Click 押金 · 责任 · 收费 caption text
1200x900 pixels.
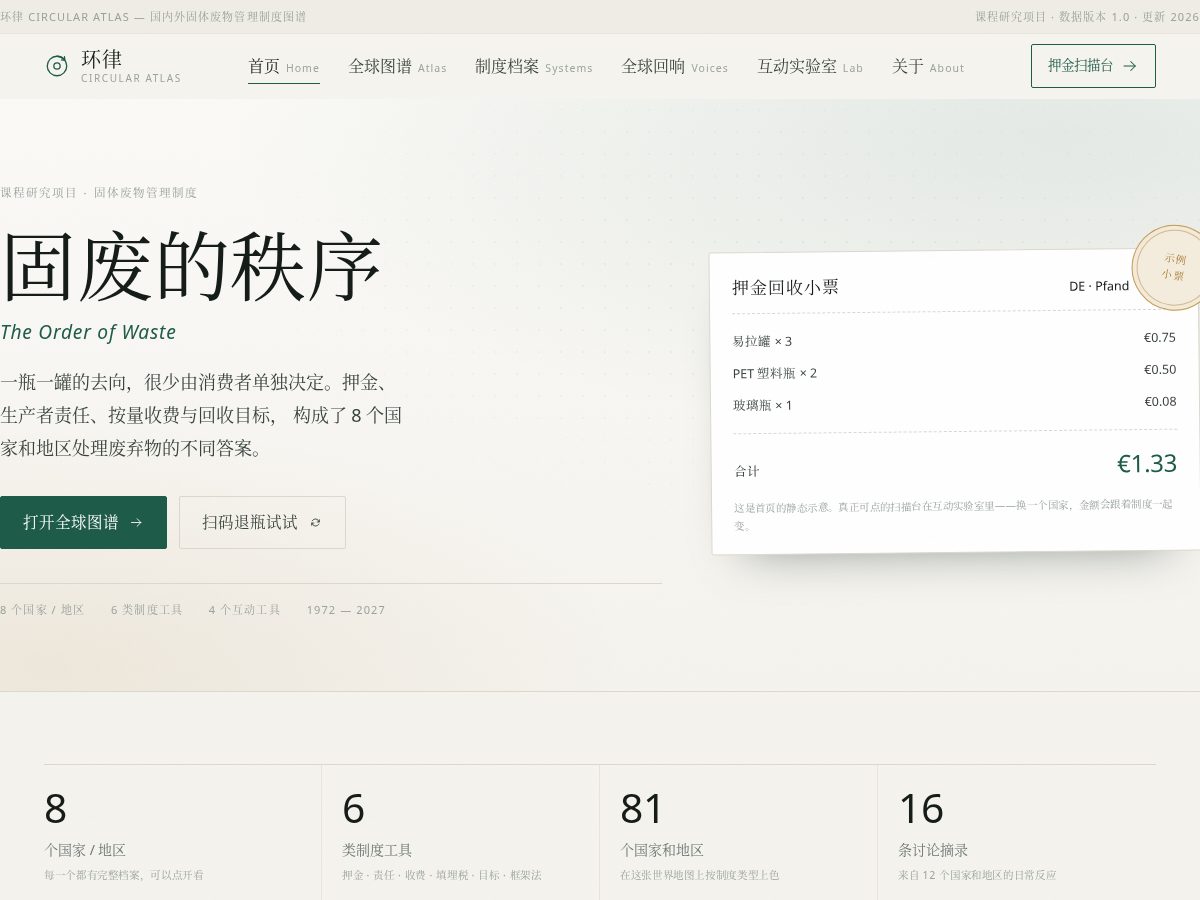click(x=441, y=875)
